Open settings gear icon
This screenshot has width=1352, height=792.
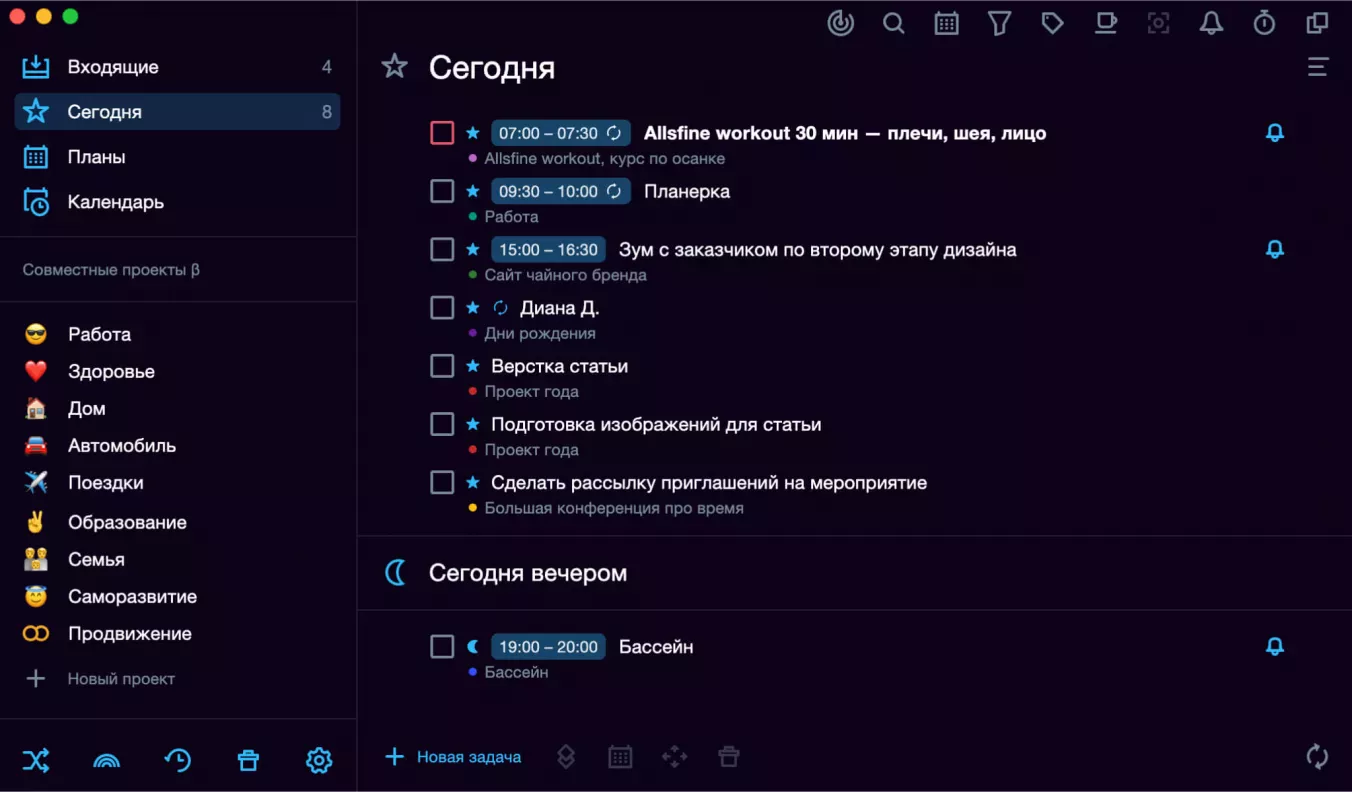319,761
